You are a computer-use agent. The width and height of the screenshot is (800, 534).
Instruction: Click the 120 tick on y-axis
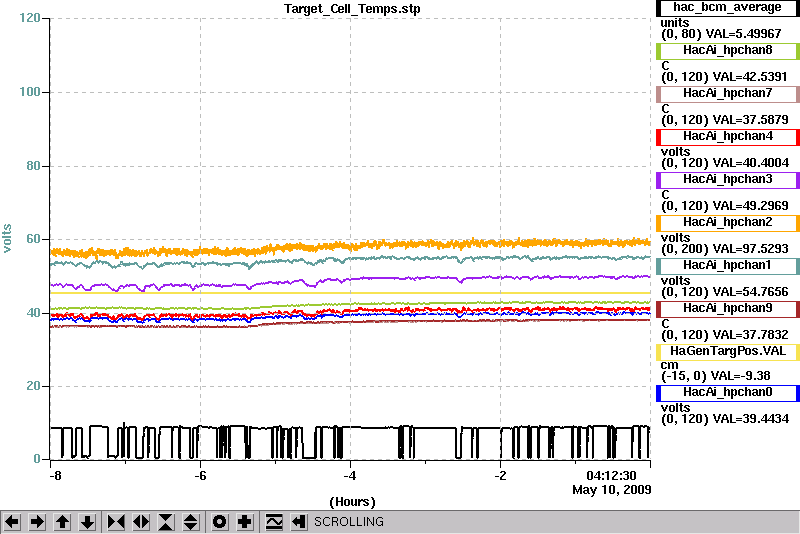(30, 18)
